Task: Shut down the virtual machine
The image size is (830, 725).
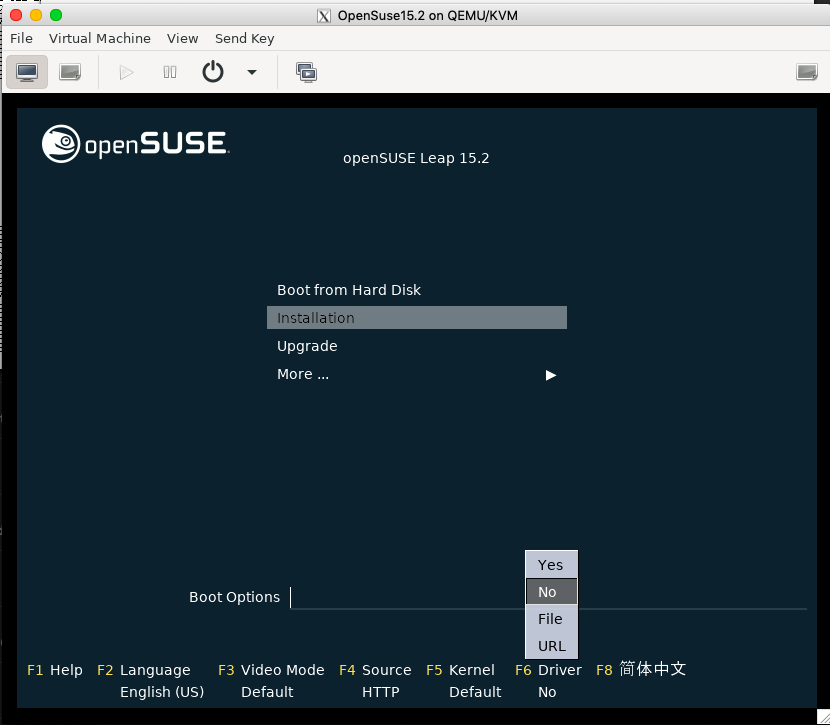Action: [x=213, y=71]
